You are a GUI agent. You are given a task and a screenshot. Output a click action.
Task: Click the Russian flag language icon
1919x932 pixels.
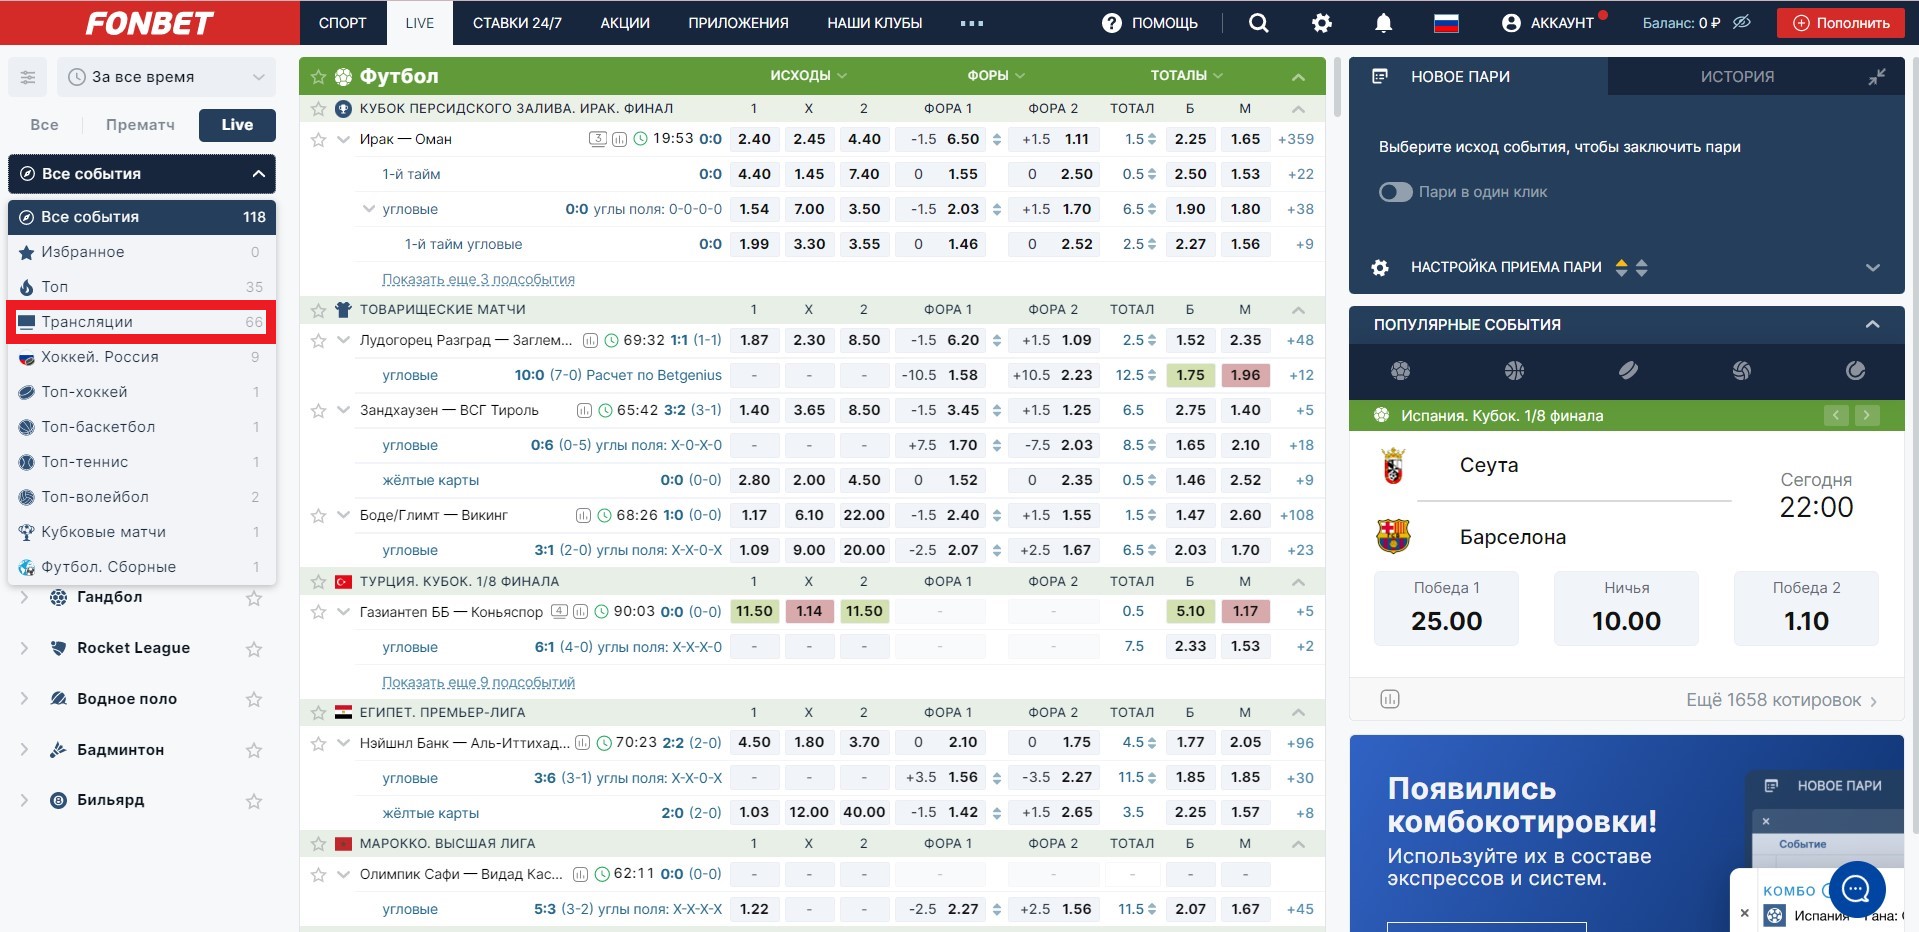1446,23
